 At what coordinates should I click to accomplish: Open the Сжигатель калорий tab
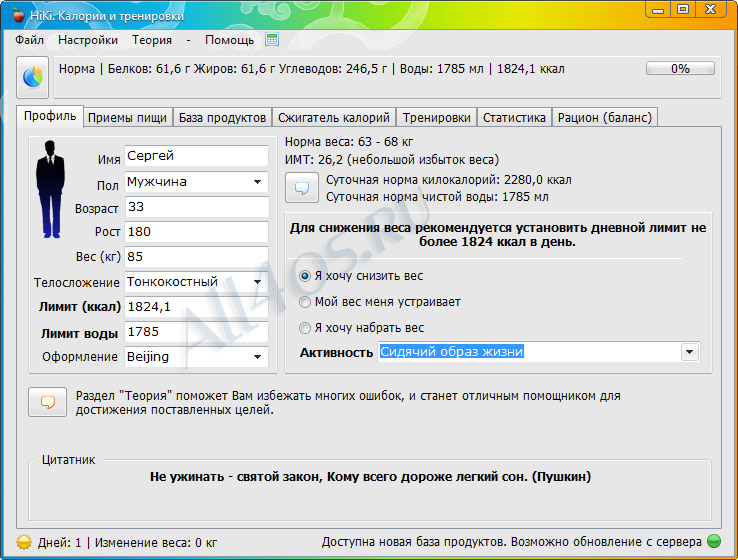[x=334, y=118]
